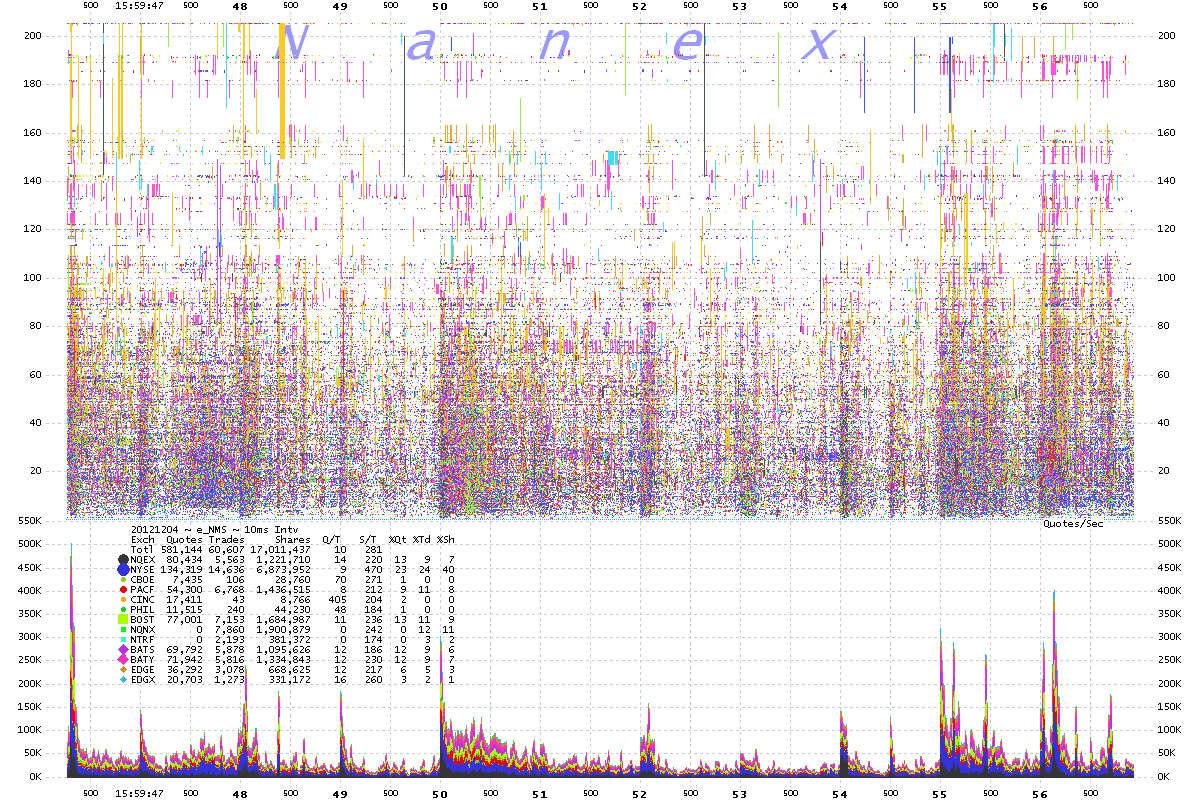This screenshot has height=800, width=1200.
Task: Select the 'Totl' row label
Action: coord(143,549)
